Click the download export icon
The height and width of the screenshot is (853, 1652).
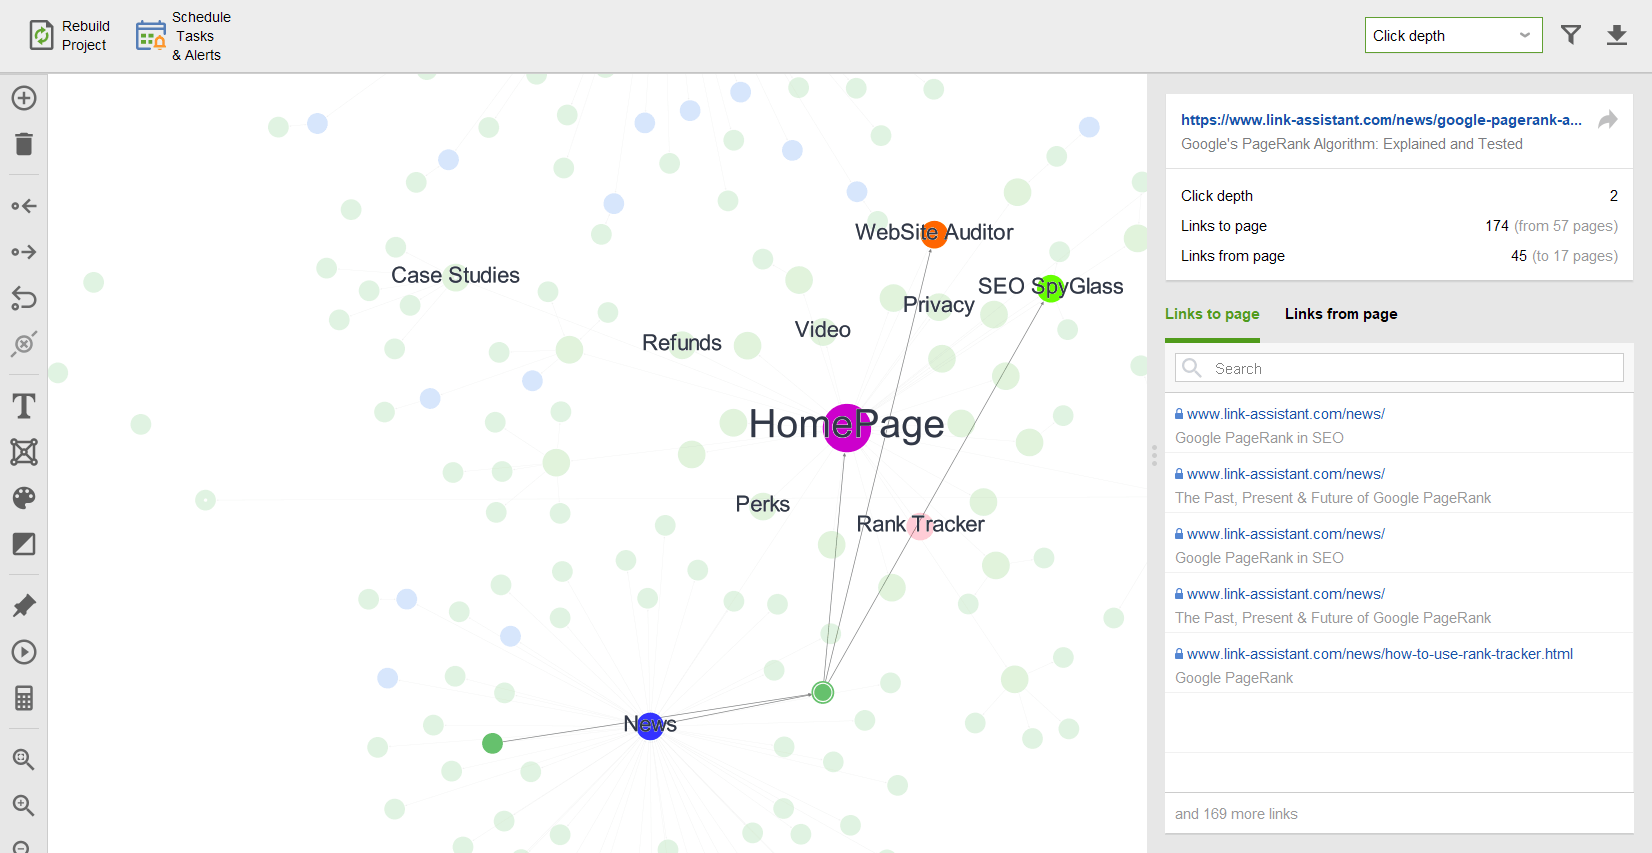1617,36
